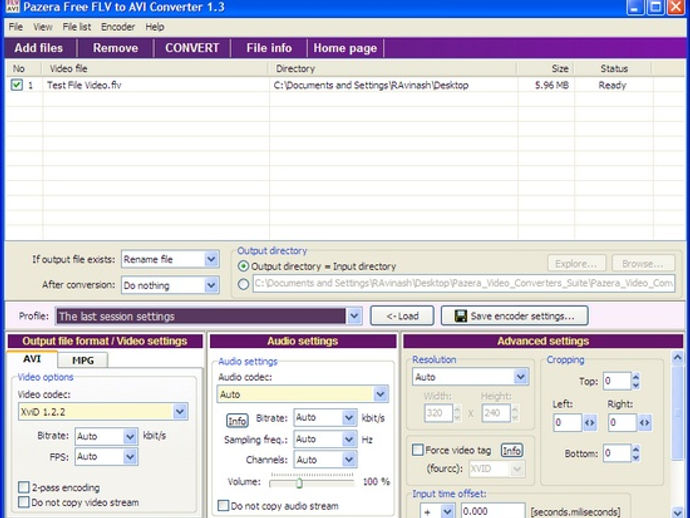Enable Do not copy audio stream
The image size is (690, 518).
click(224, 505)
